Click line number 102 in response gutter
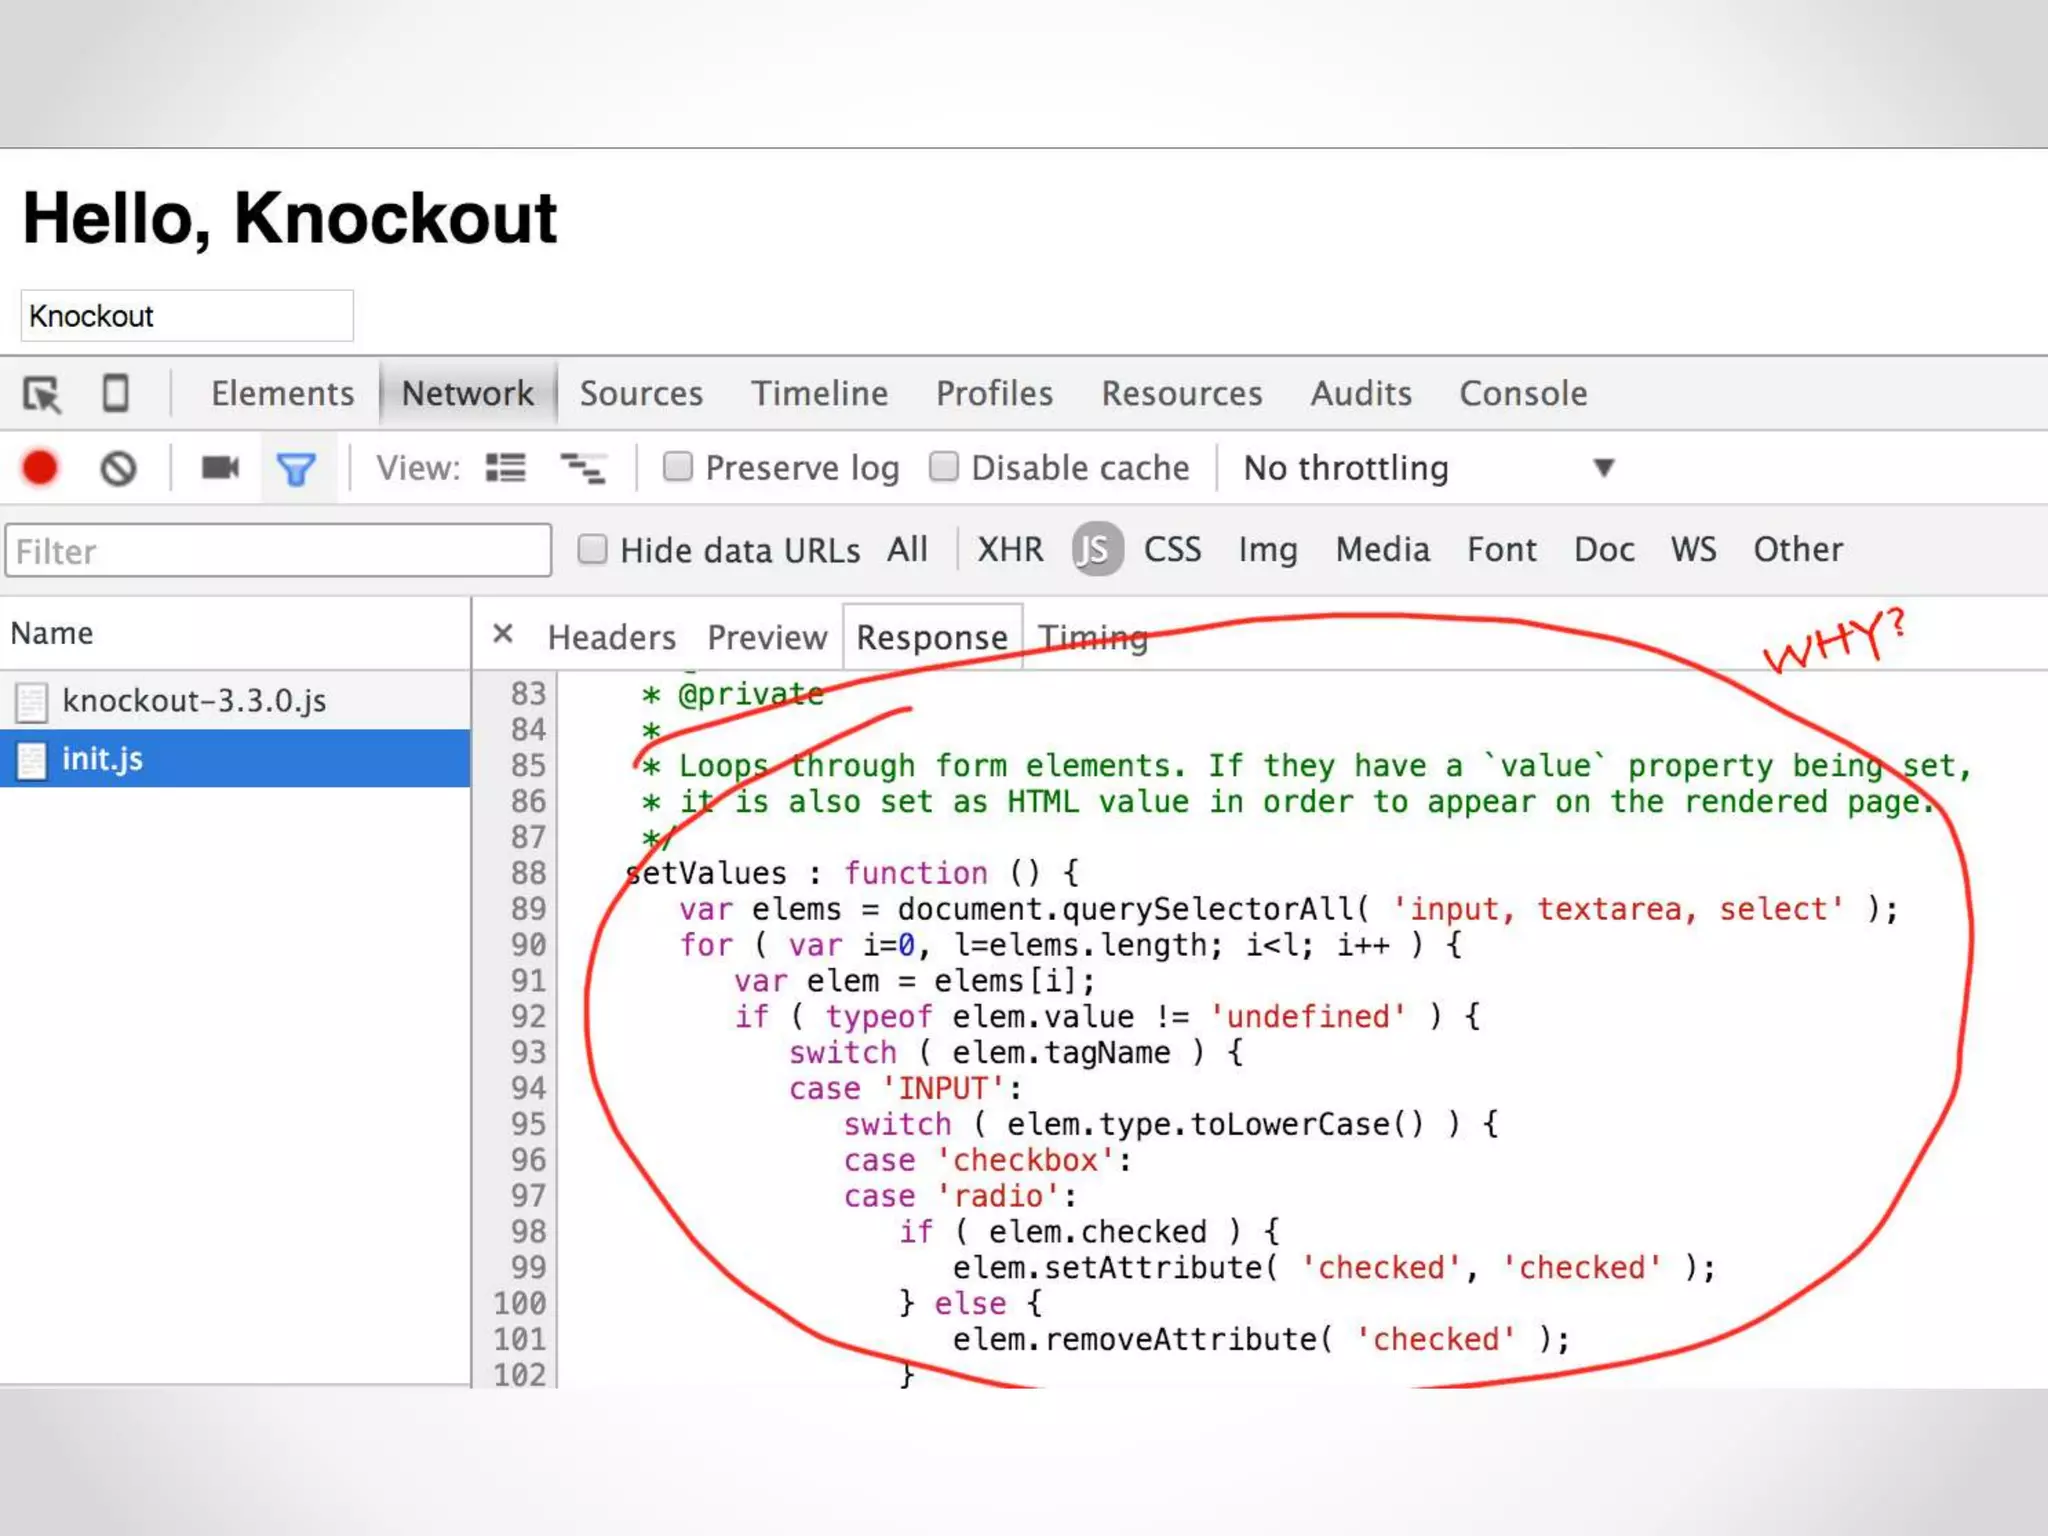This screenshot has width=2048, height=1536. click(x=519, y=1375)
